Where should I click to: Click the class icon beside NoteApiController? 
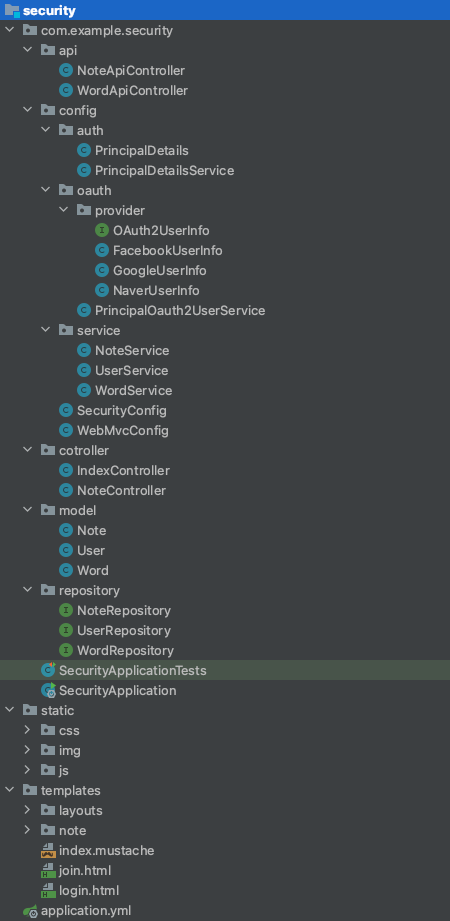[x=66, y=70]
